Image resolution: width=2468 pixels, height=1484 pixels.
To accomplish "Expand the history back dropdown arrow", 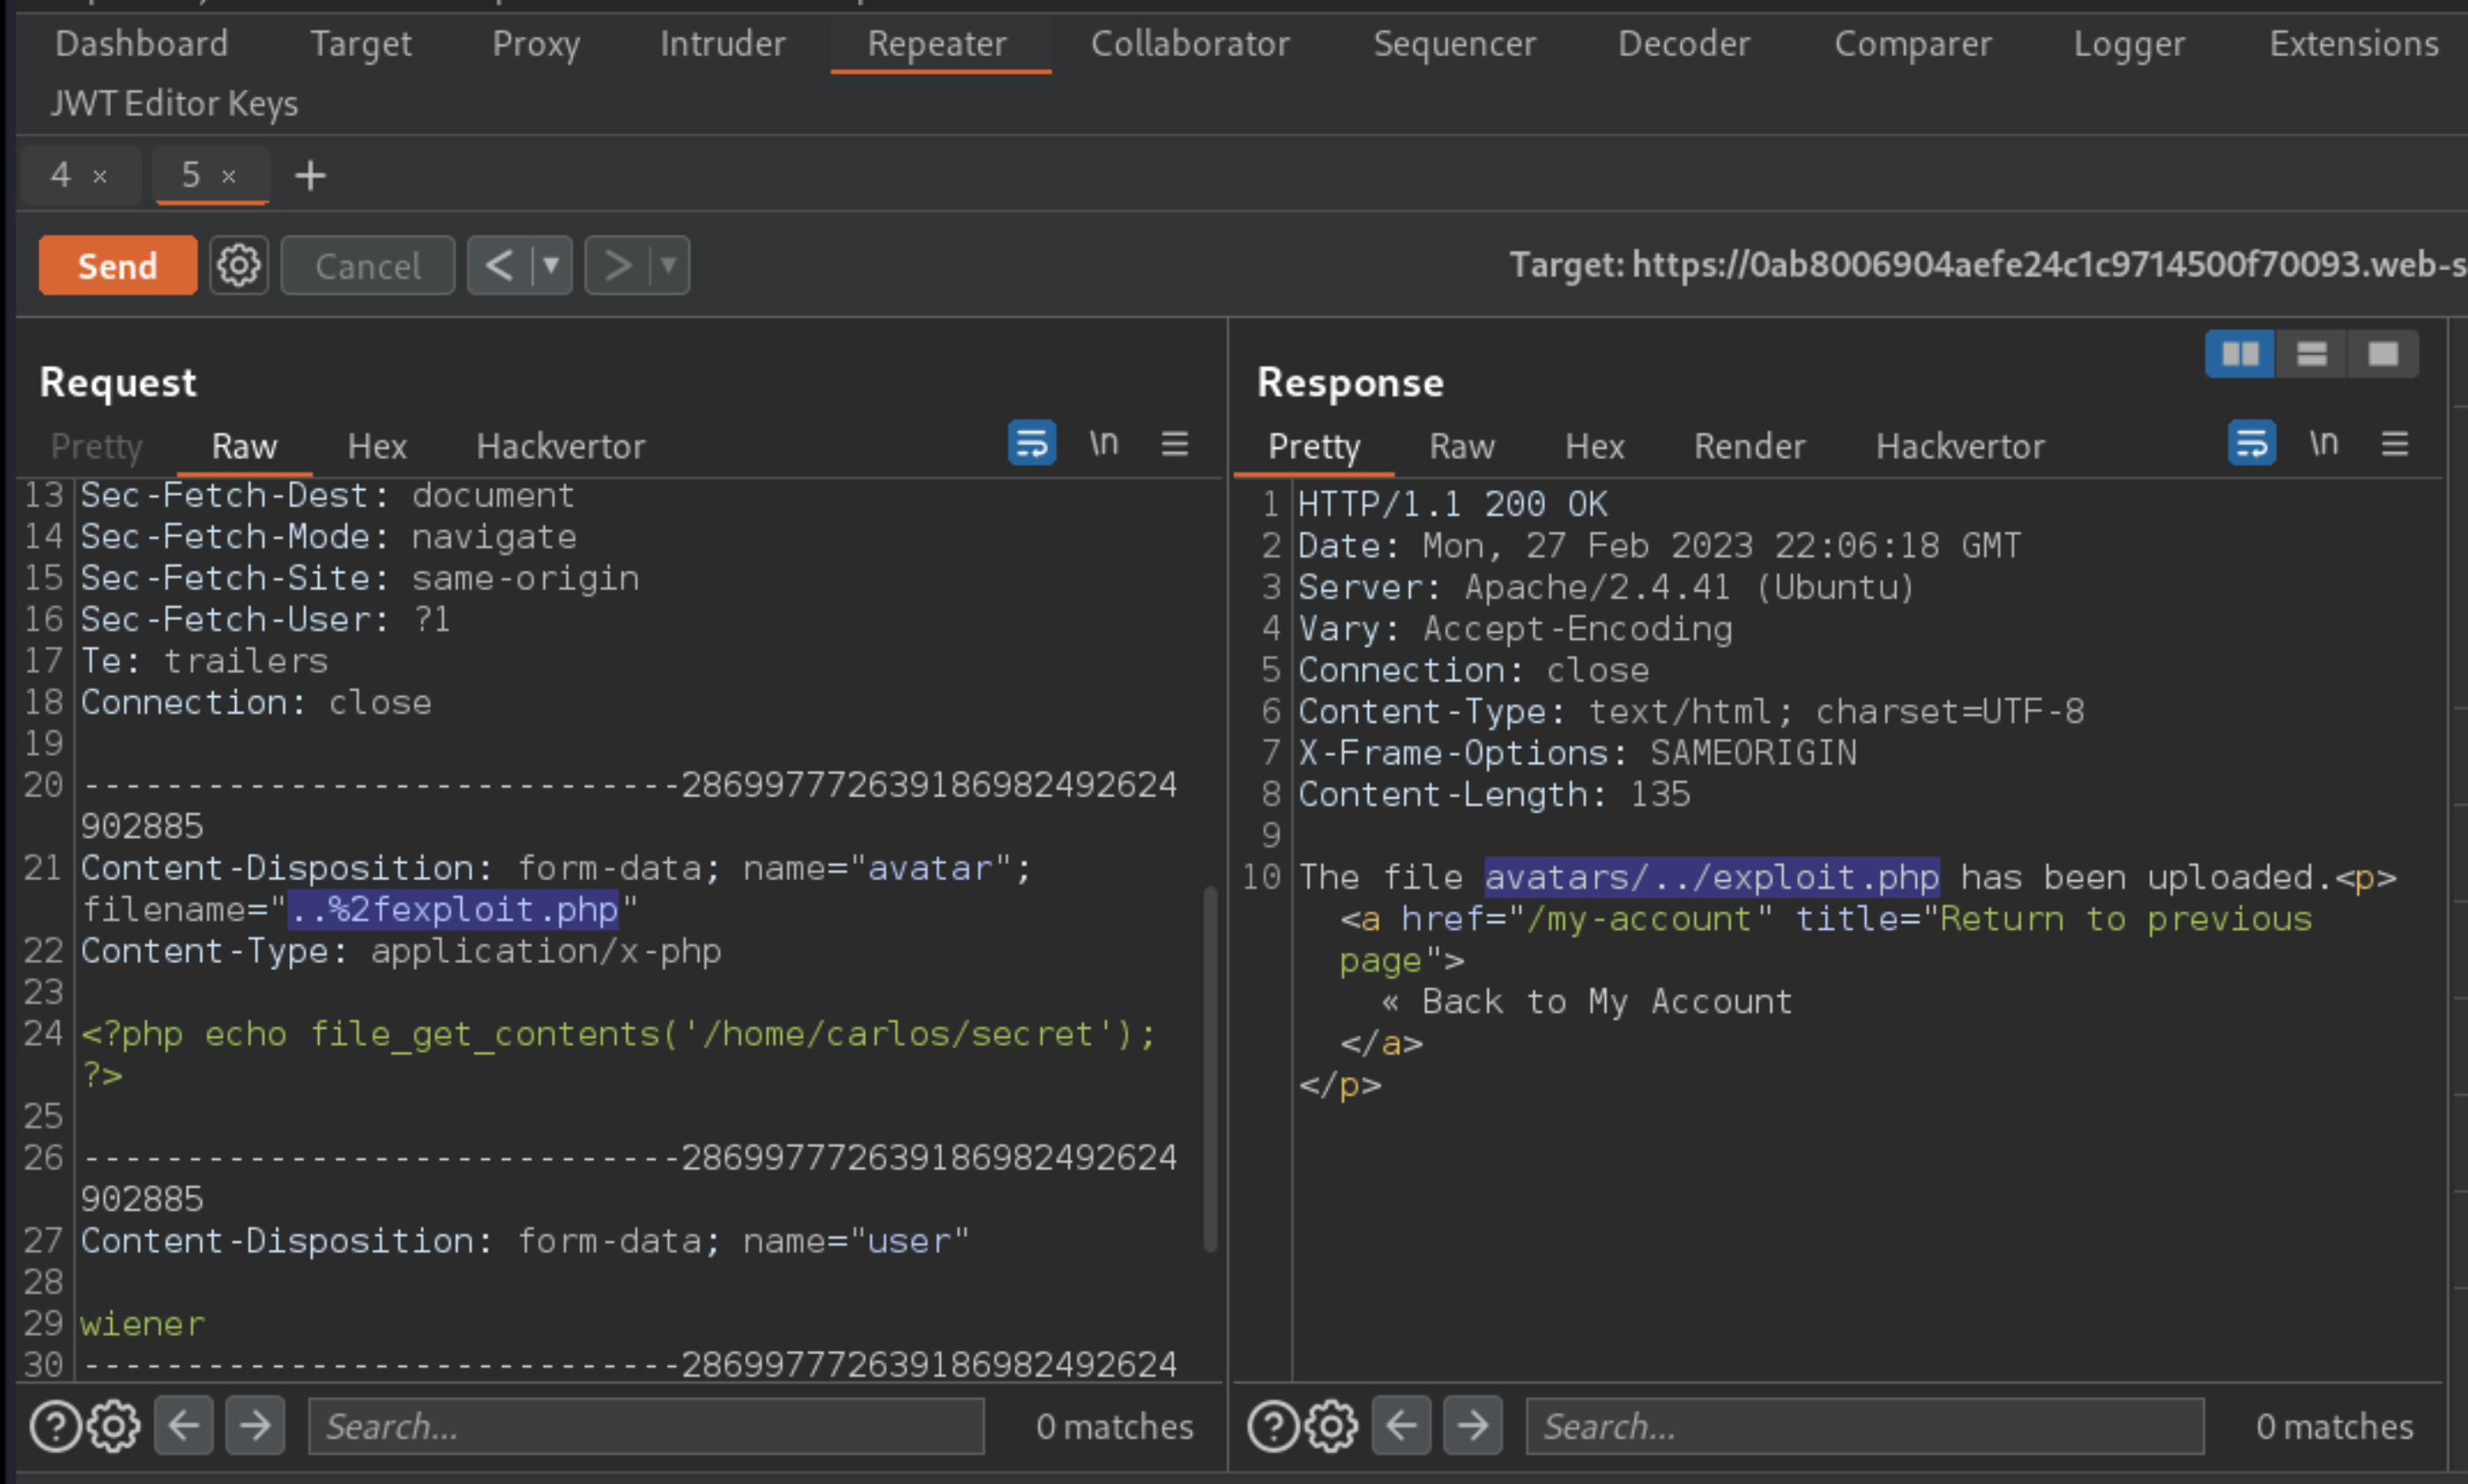I will click(x=551, y=266).
